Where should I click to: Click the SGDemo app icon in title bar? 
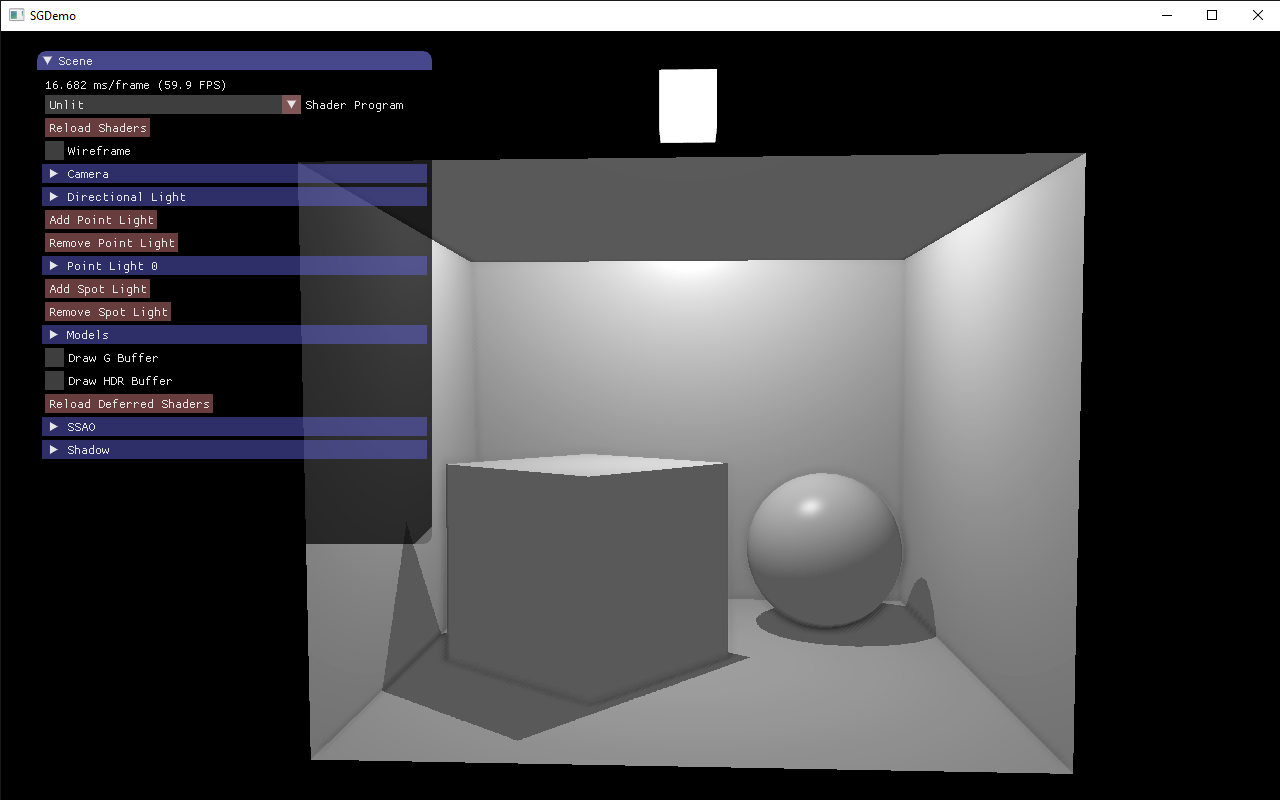tap(16, 15)
